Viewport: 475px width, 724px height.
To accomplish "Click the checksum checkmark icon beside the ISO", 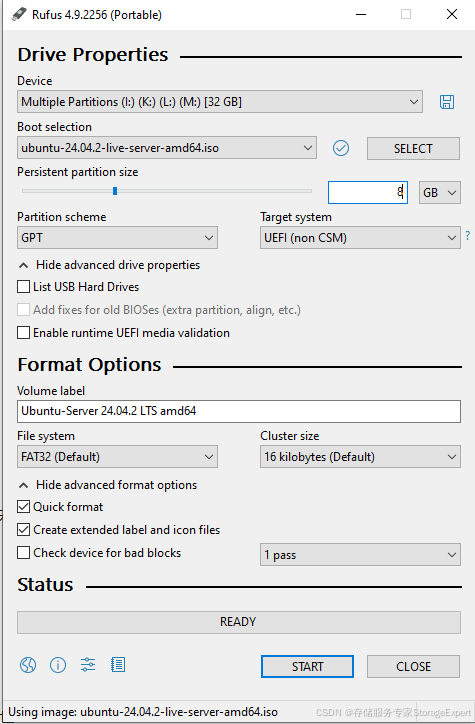I will [x=341, y=148].
